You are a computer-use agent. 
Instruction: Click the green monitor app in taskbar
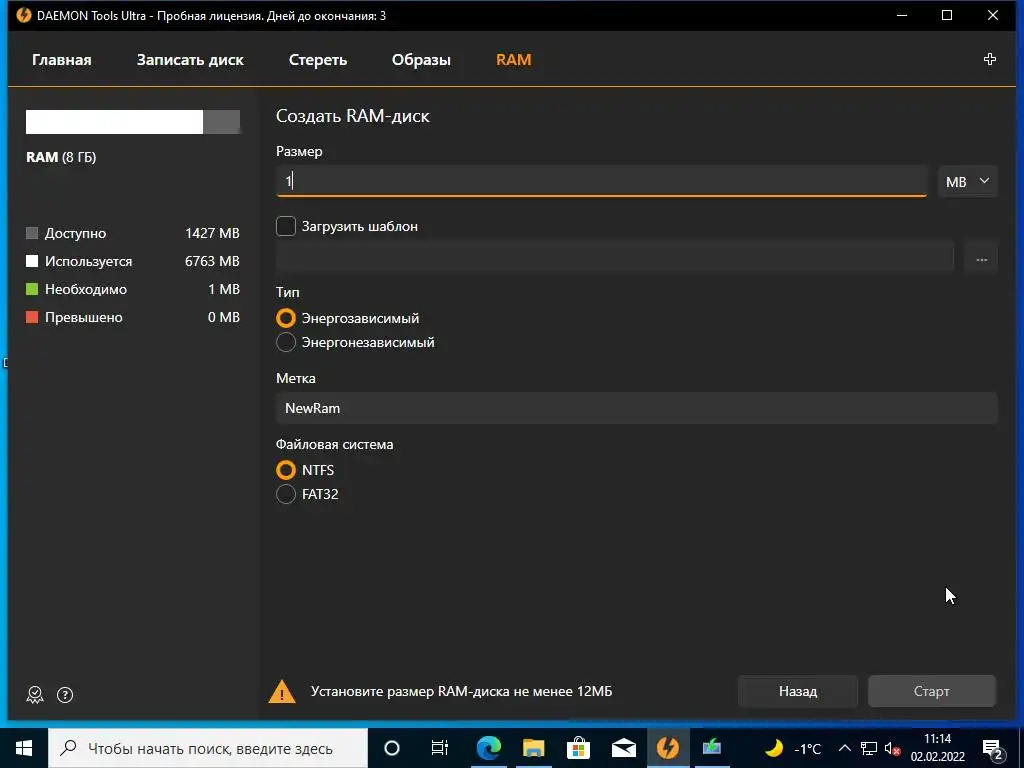coord(711,748)
